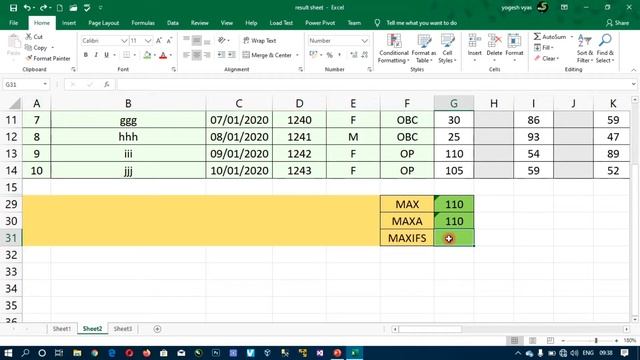Viewport: 640px width, 360px height.
Task: Open the Cell Styles gallery
Action: (x=447, y=49)
